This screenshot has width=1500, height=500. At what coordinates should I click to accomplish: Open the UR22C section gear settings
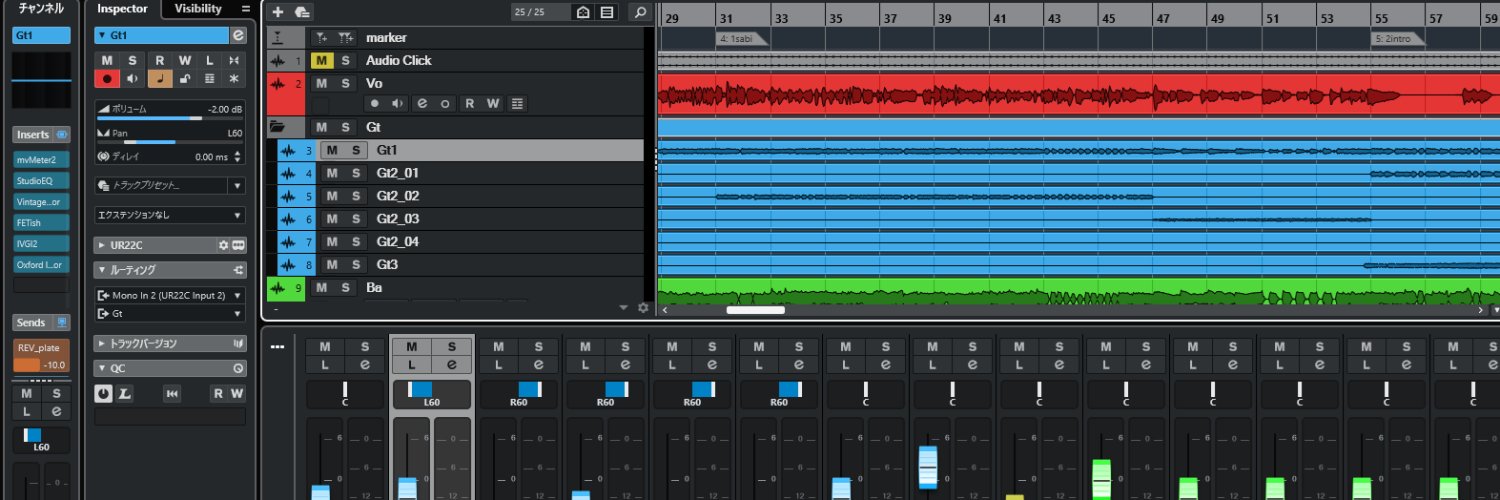tap(224, 245)
